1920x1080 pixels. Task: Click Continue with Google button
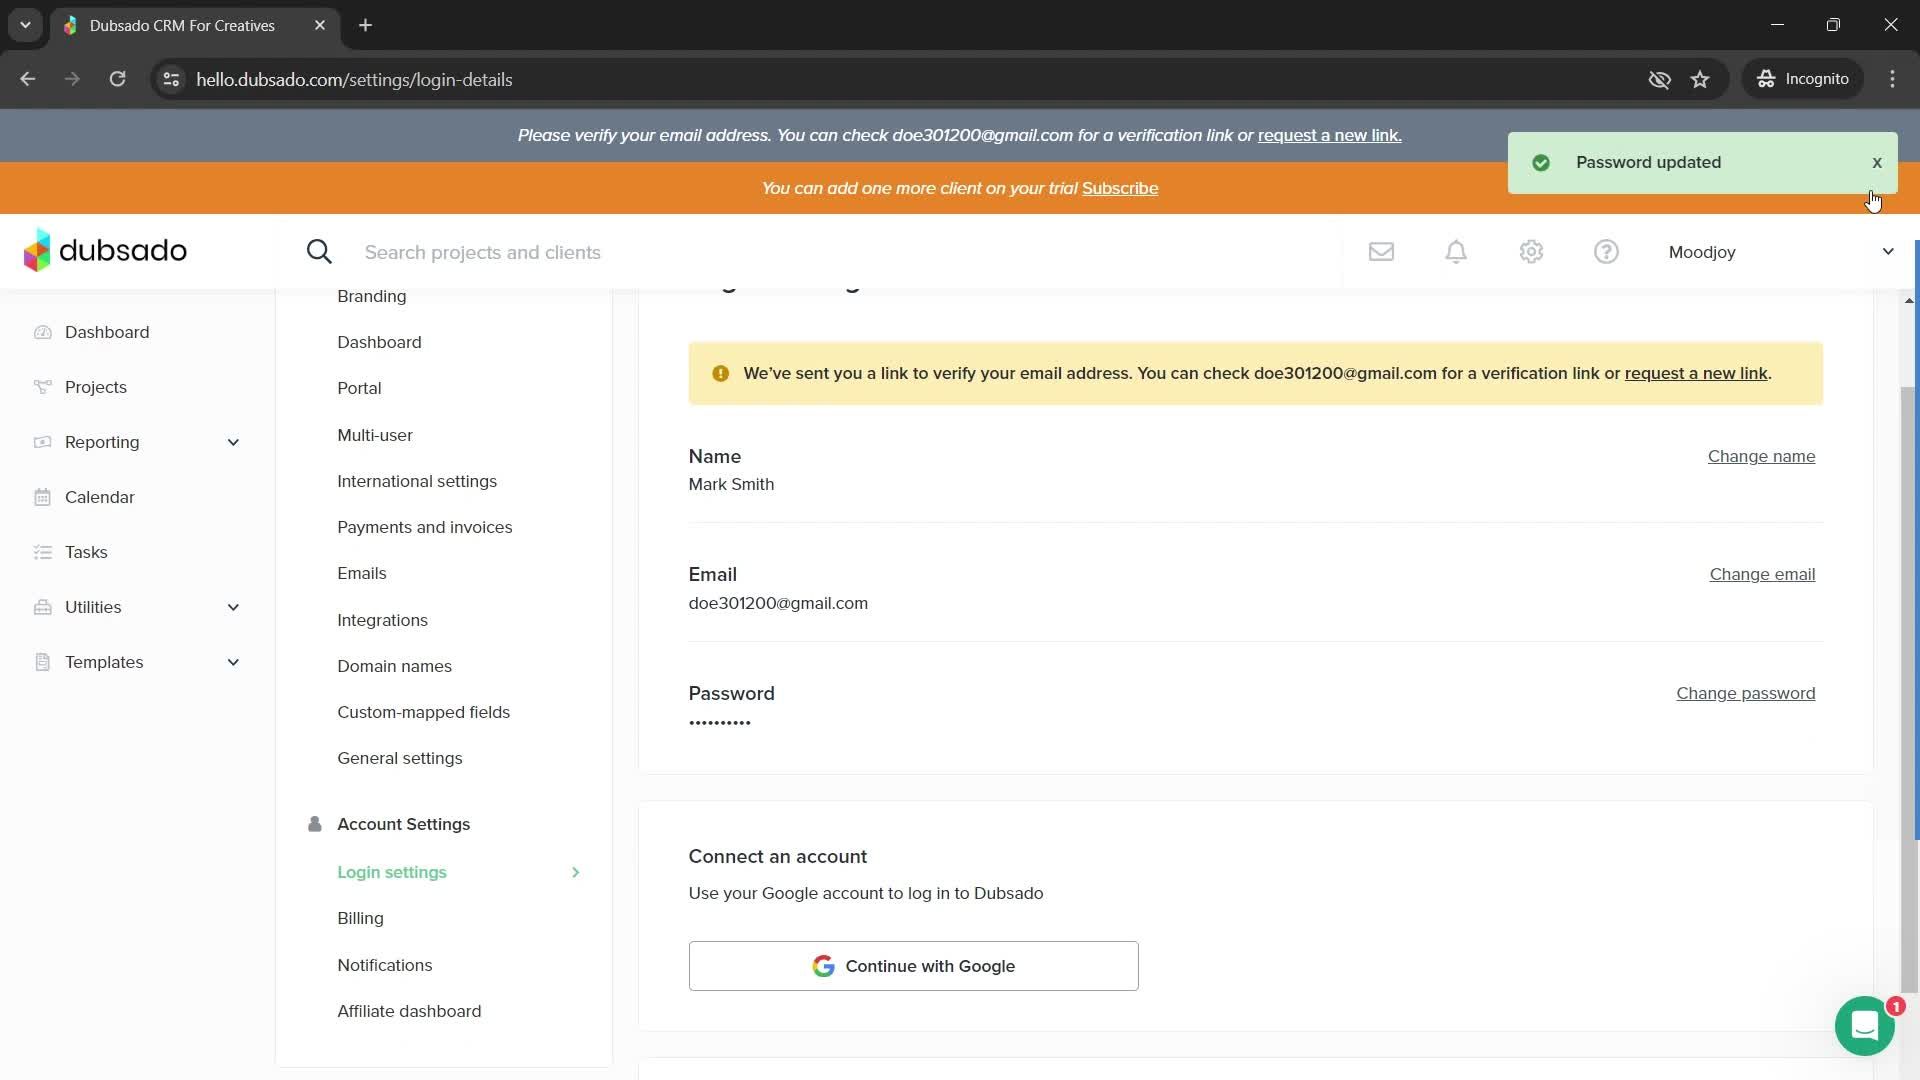(x=913, y=966)
